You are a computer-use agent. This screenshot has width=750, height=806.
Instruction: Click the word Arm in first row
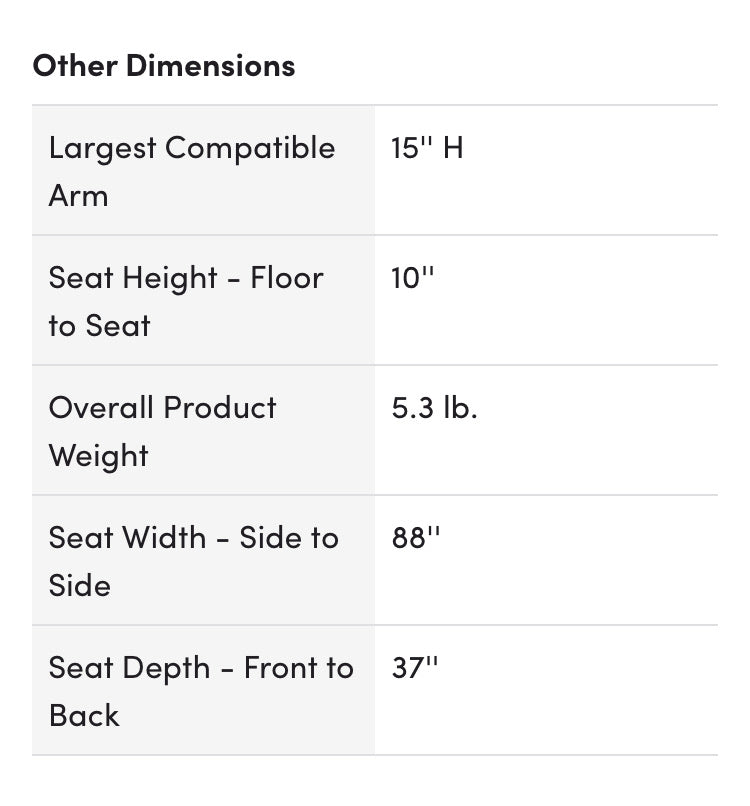[79, 196]
